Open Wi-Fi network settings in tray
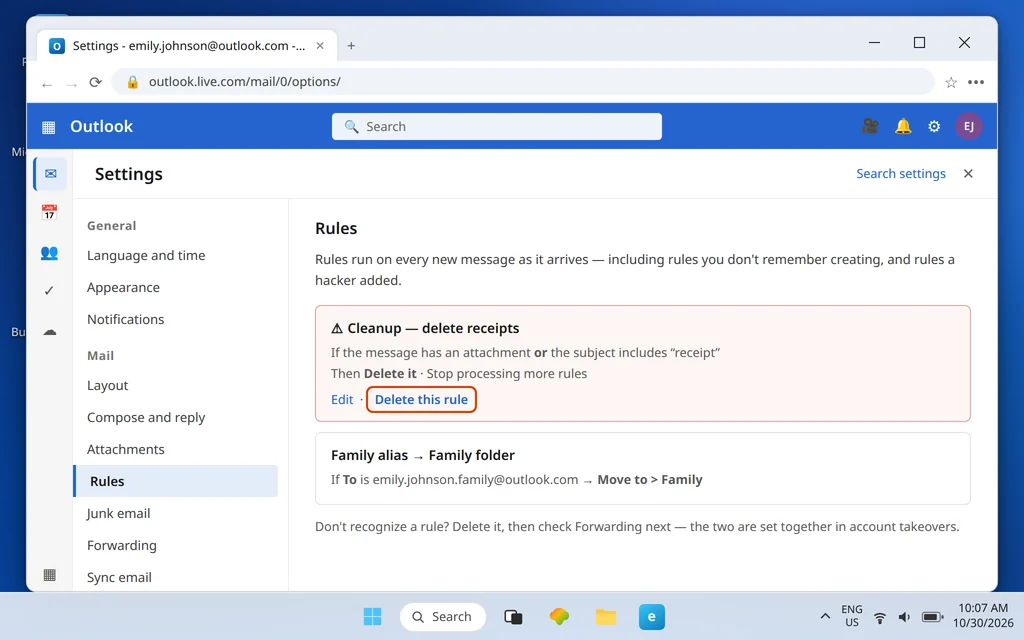 tap(880, 617)
